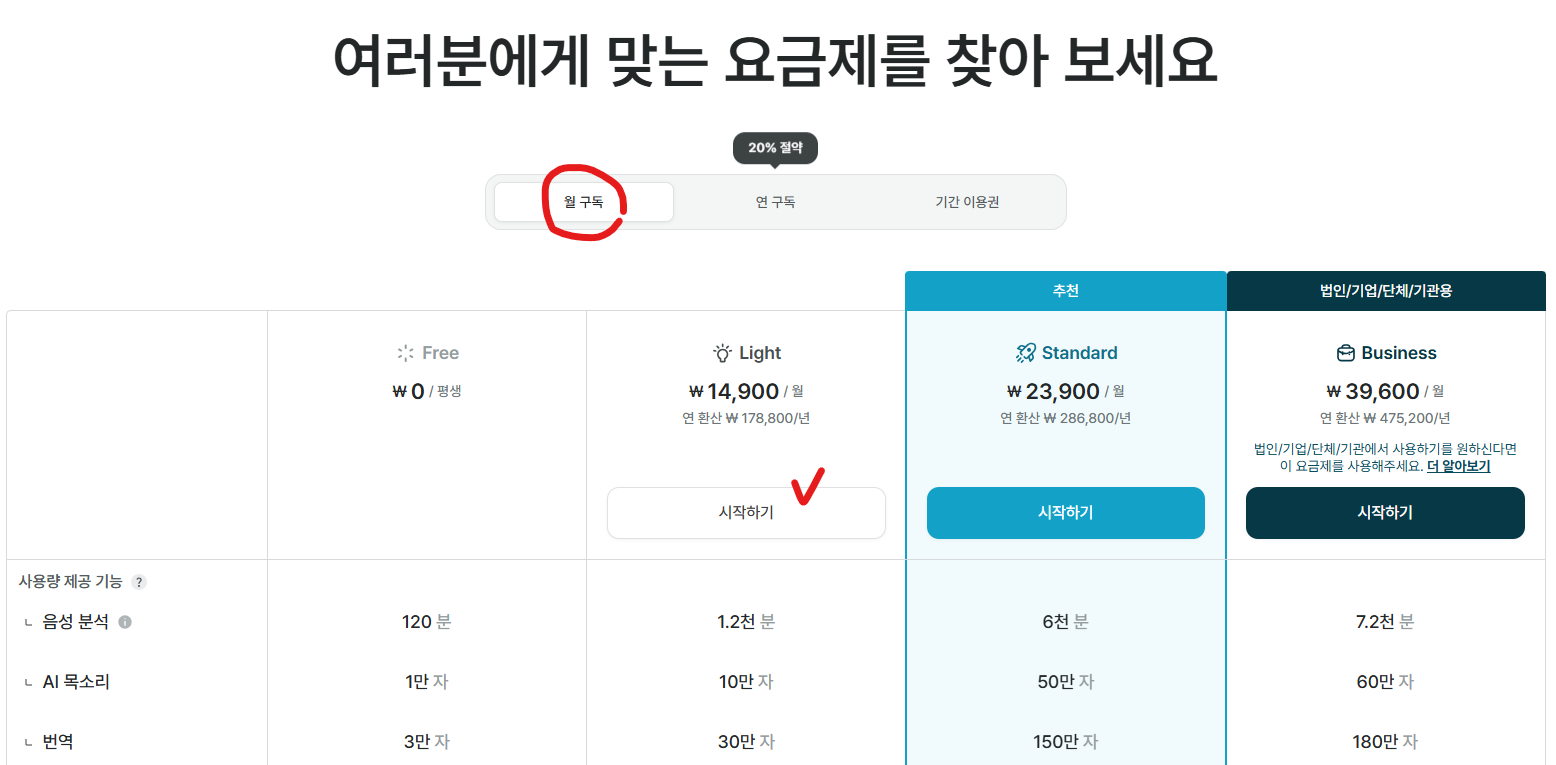Click the 법인/기업/단체/기관용 header banner

point(1385,290)
